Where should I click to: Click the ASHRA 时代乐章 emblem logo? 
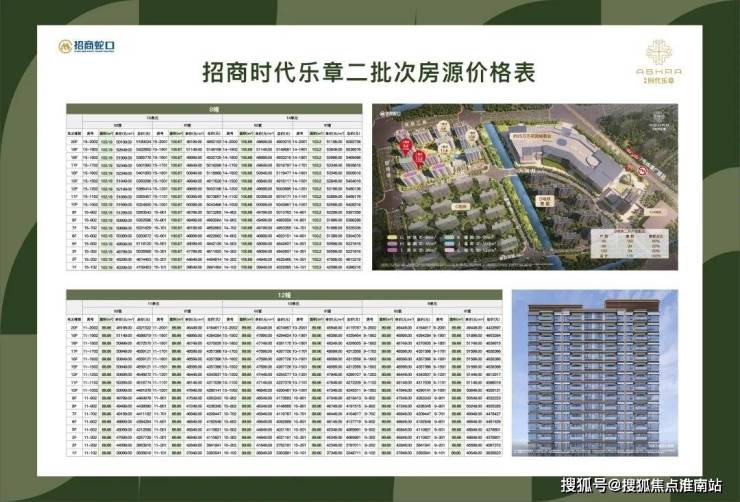(x=659, y=62)
